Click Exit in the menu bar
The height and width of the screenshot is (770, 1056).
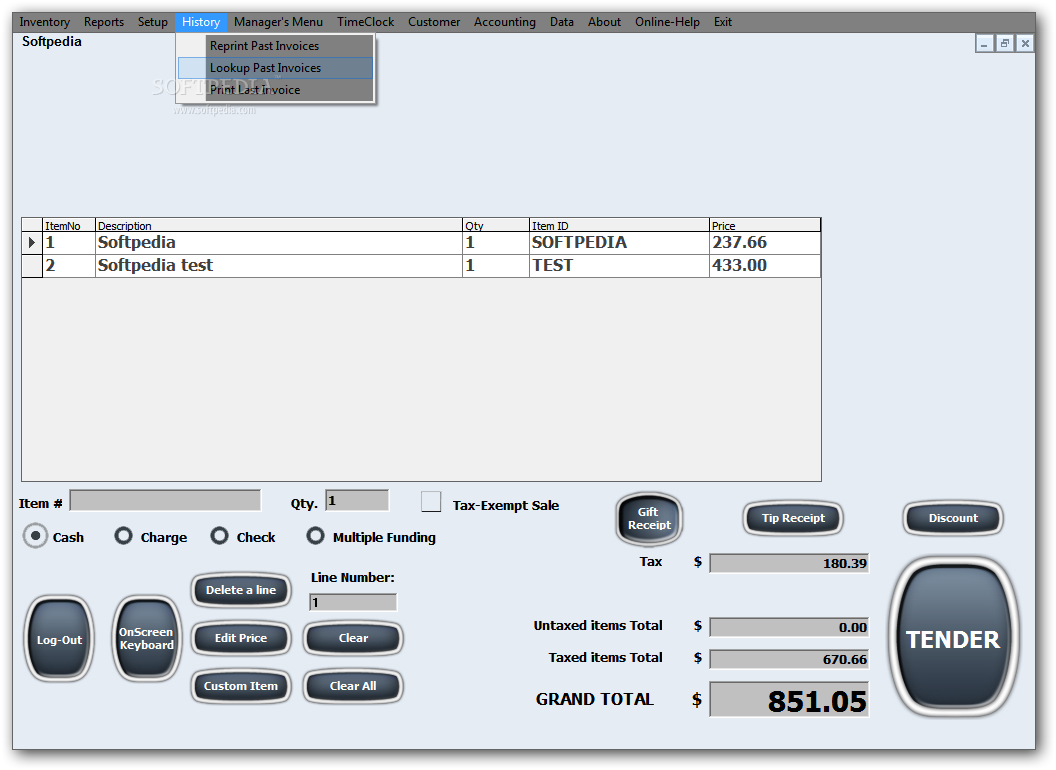[723, 22]
